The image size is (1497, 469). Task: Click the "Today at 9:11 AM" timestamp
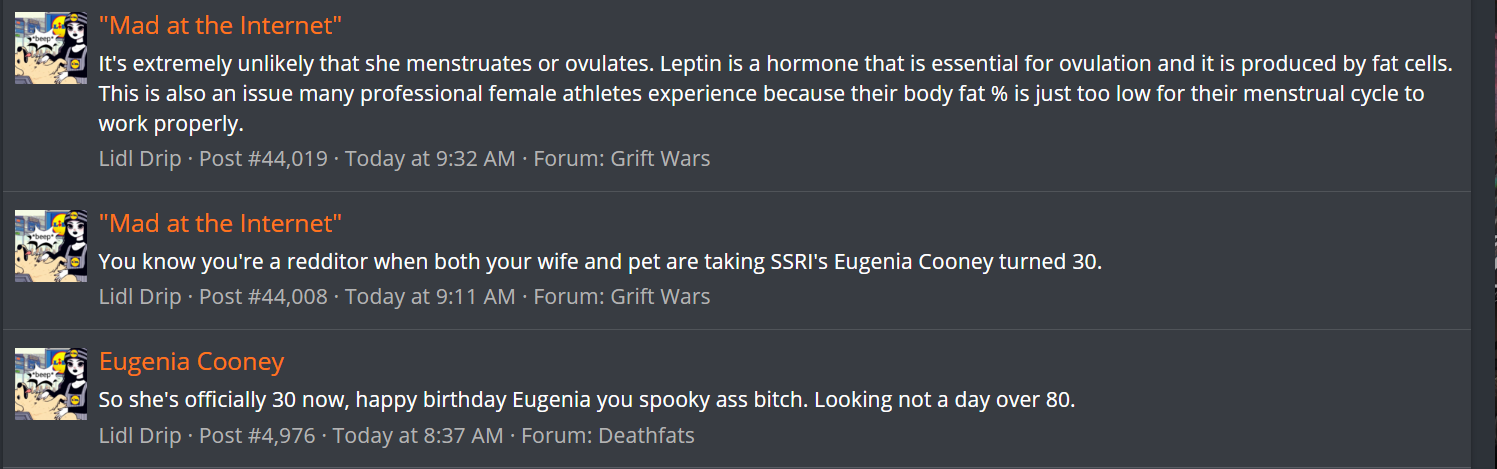click(x=430, y=296)
